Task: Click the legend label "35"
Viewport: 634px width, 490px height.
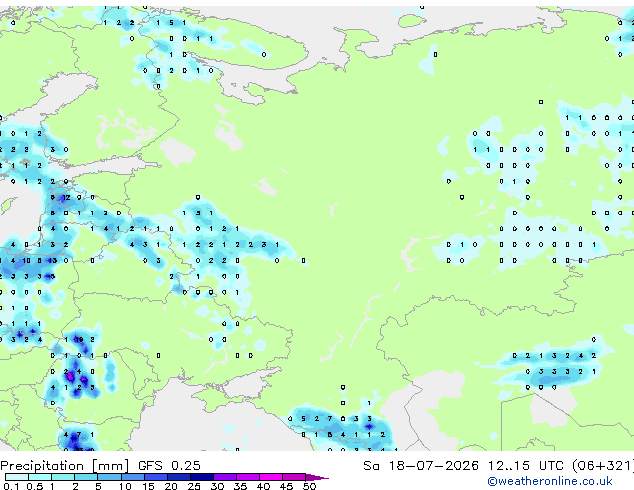Action: coord(240,486)
